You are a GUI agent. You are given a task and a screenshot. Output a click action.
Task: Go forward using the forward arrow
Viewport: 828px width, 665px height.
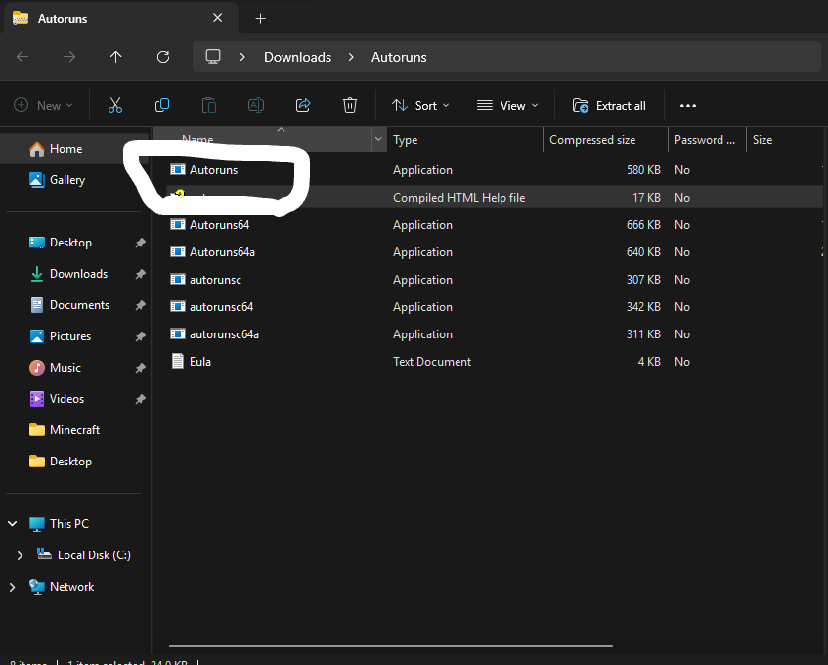click(x=69, y=57)
